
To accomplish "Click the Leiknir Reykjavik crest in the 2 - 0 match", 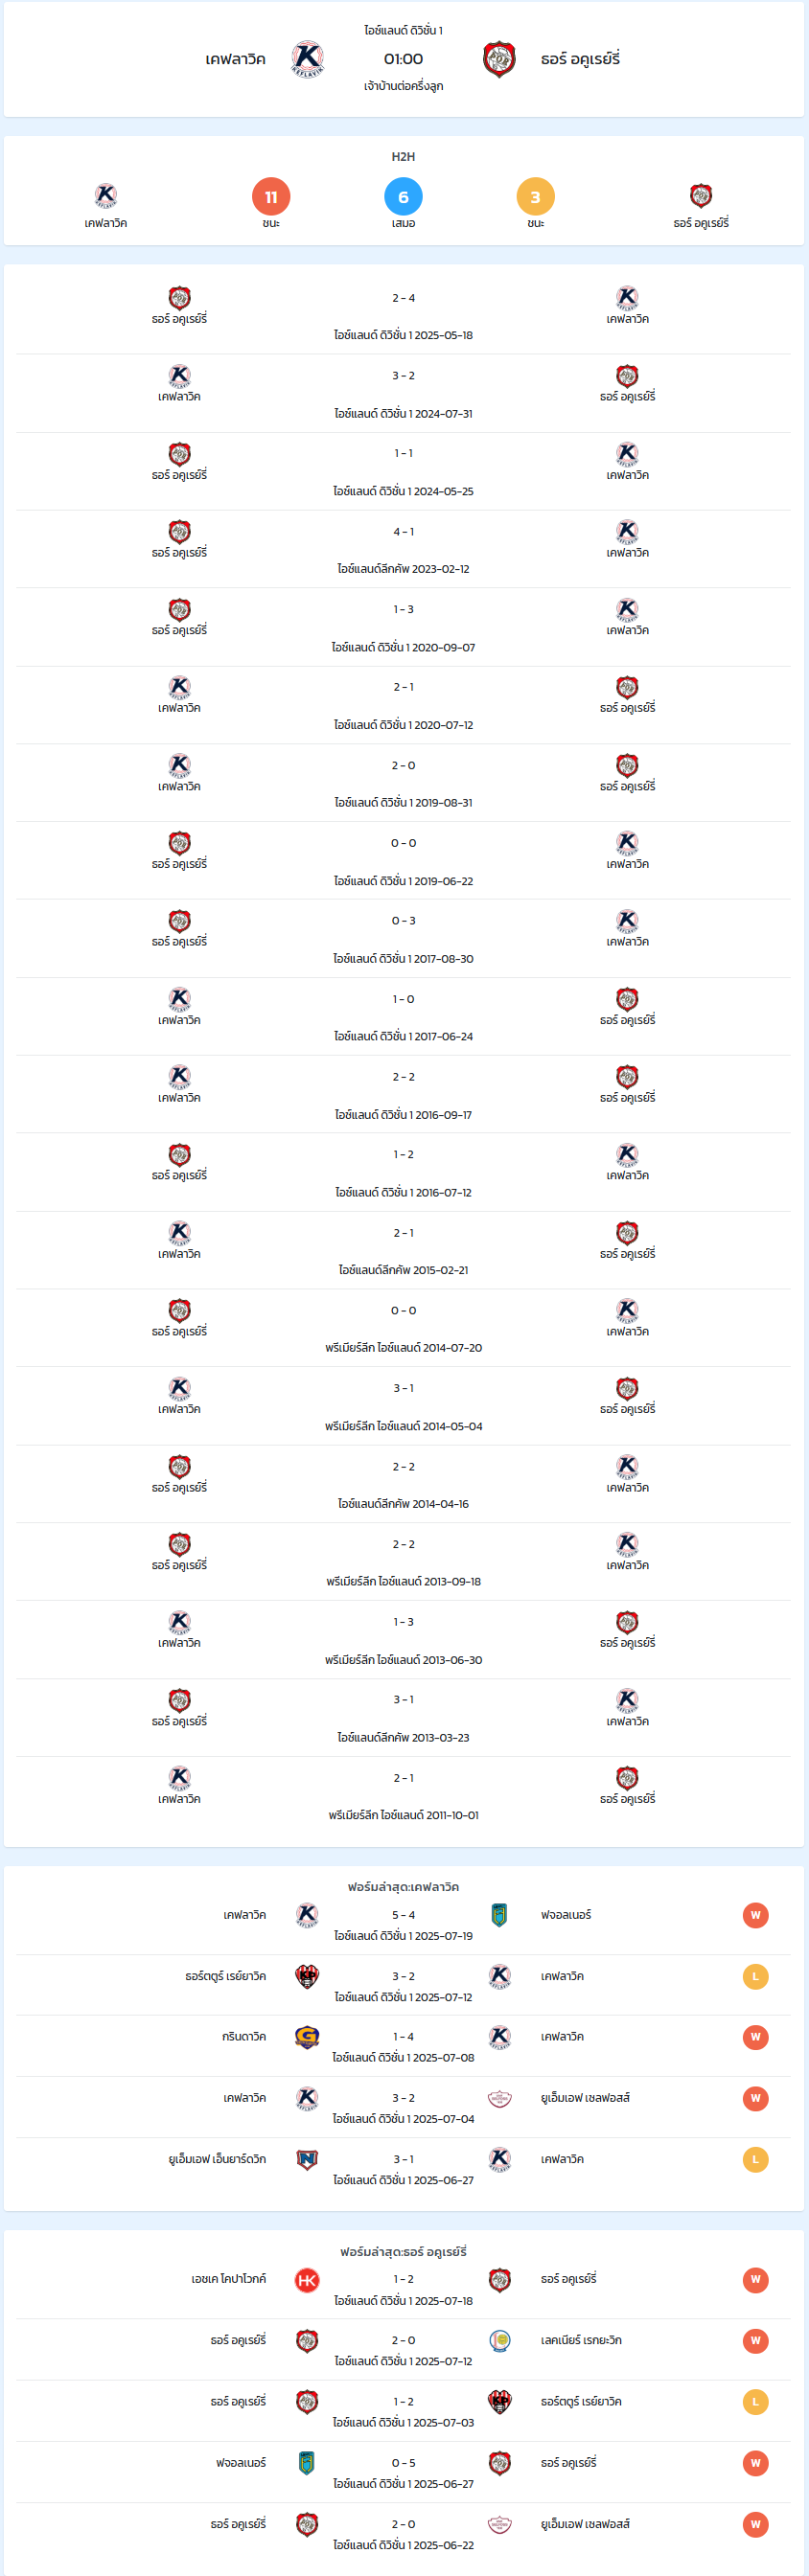I will point(499,2340).
